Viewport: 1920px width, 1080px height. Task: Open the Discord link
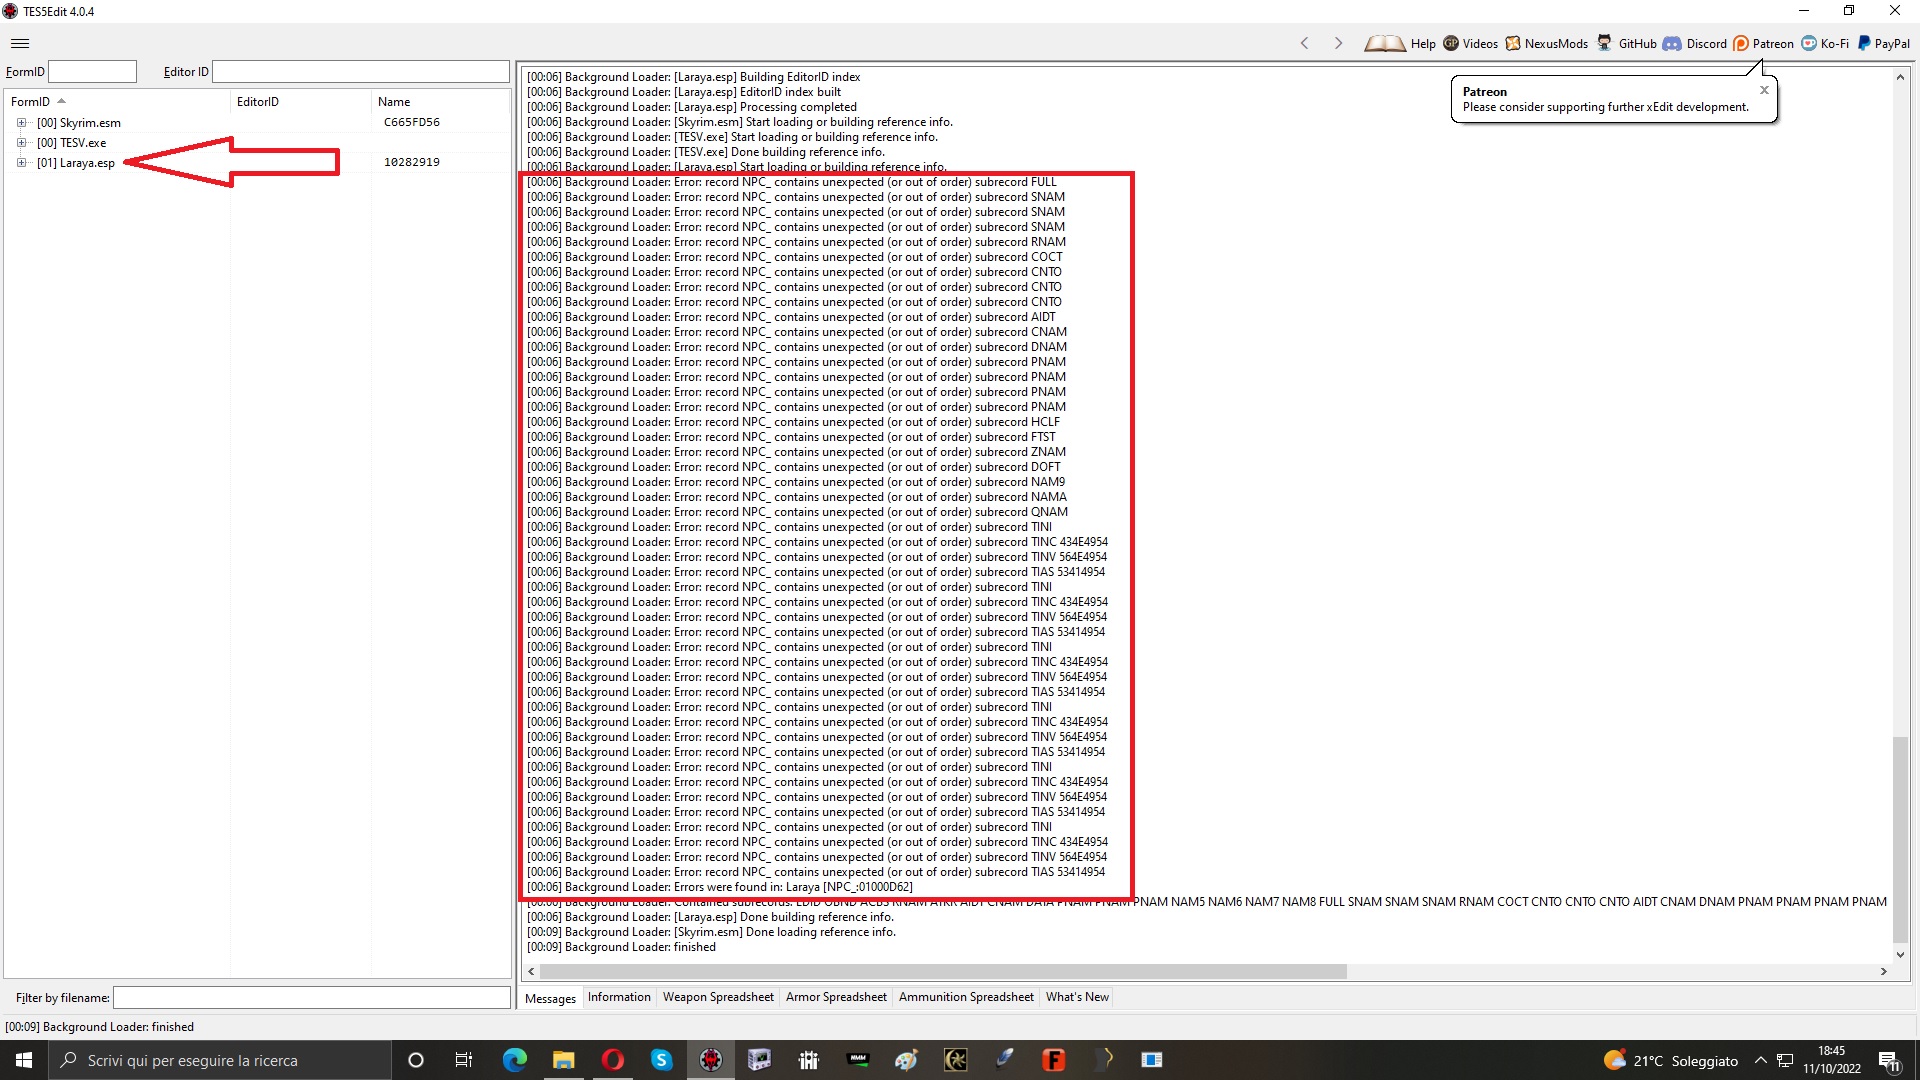(x=1695, y=43)
